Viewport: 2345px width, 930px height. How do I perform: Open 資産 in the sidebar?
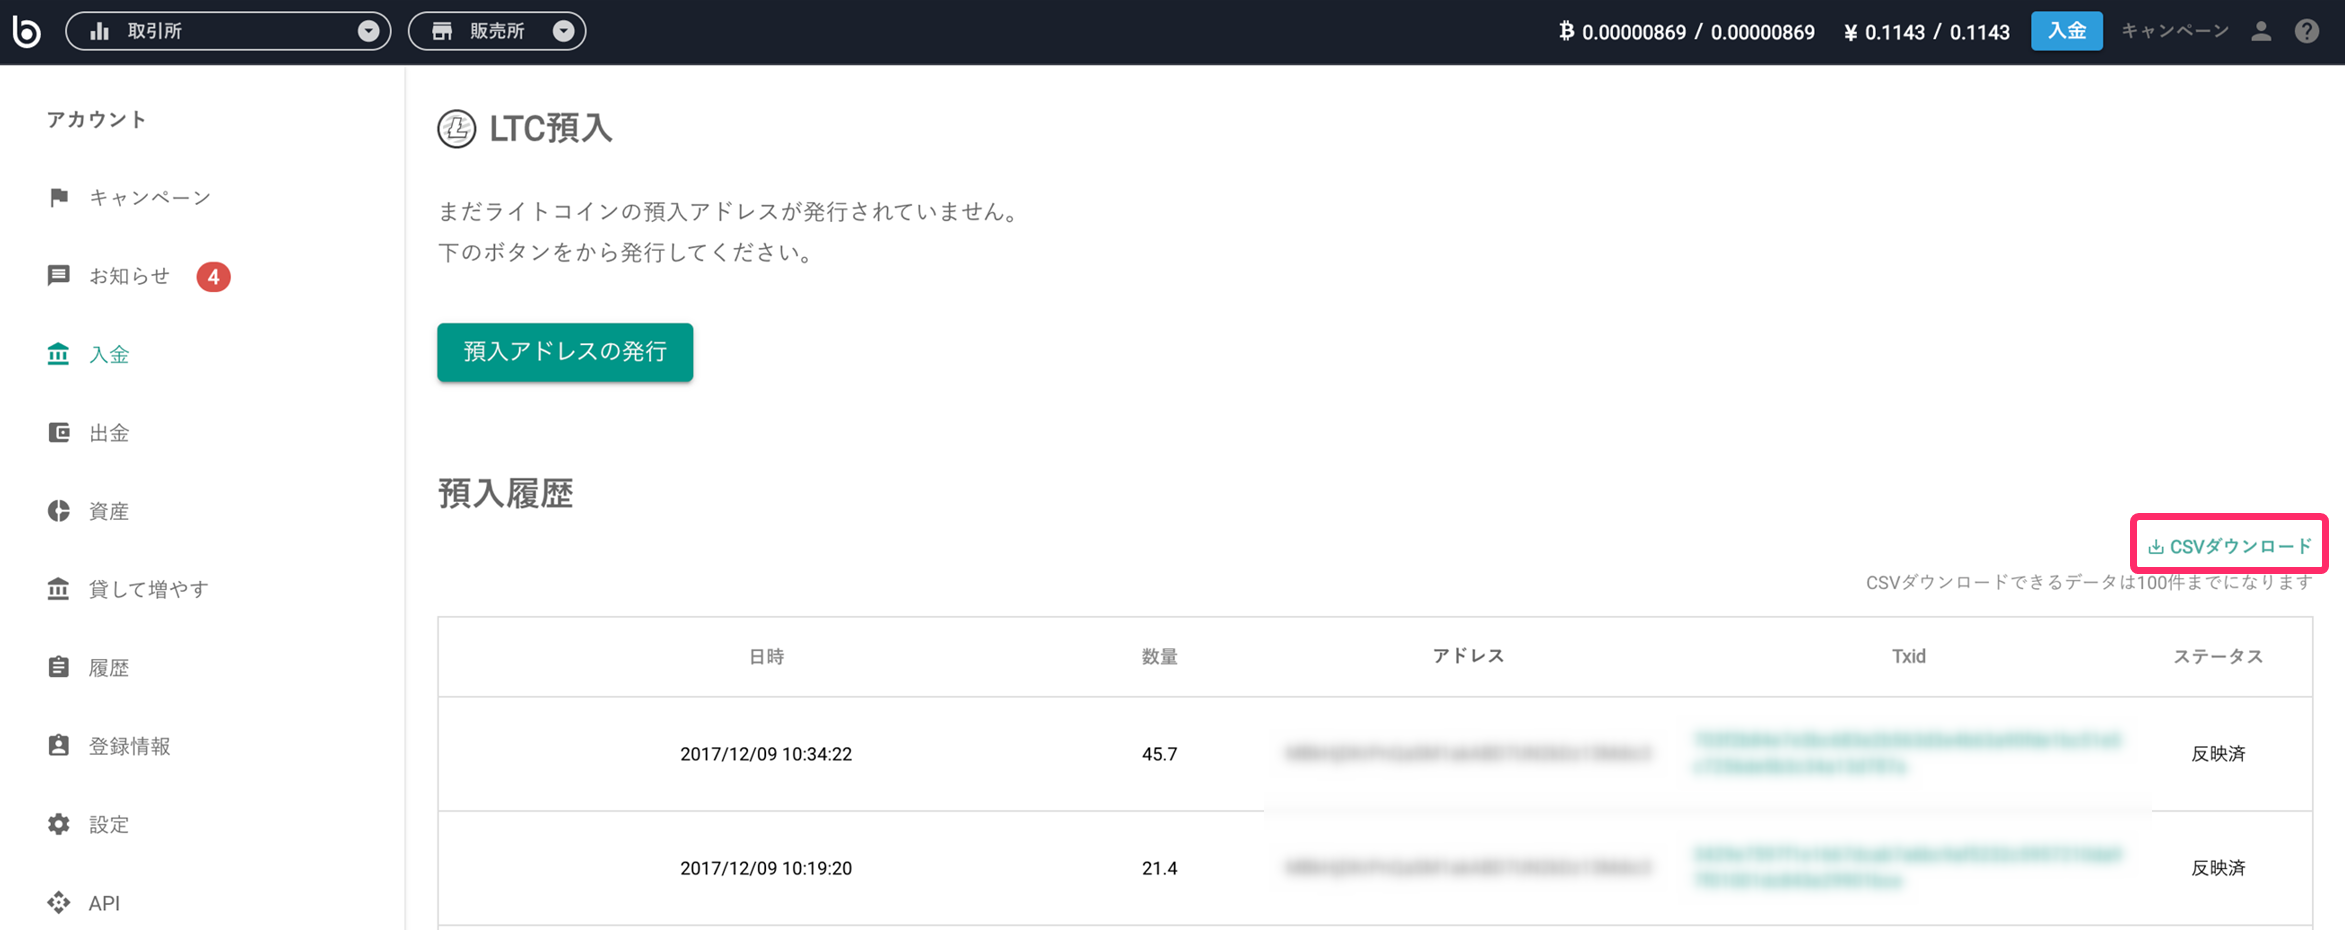pos(109,511)
